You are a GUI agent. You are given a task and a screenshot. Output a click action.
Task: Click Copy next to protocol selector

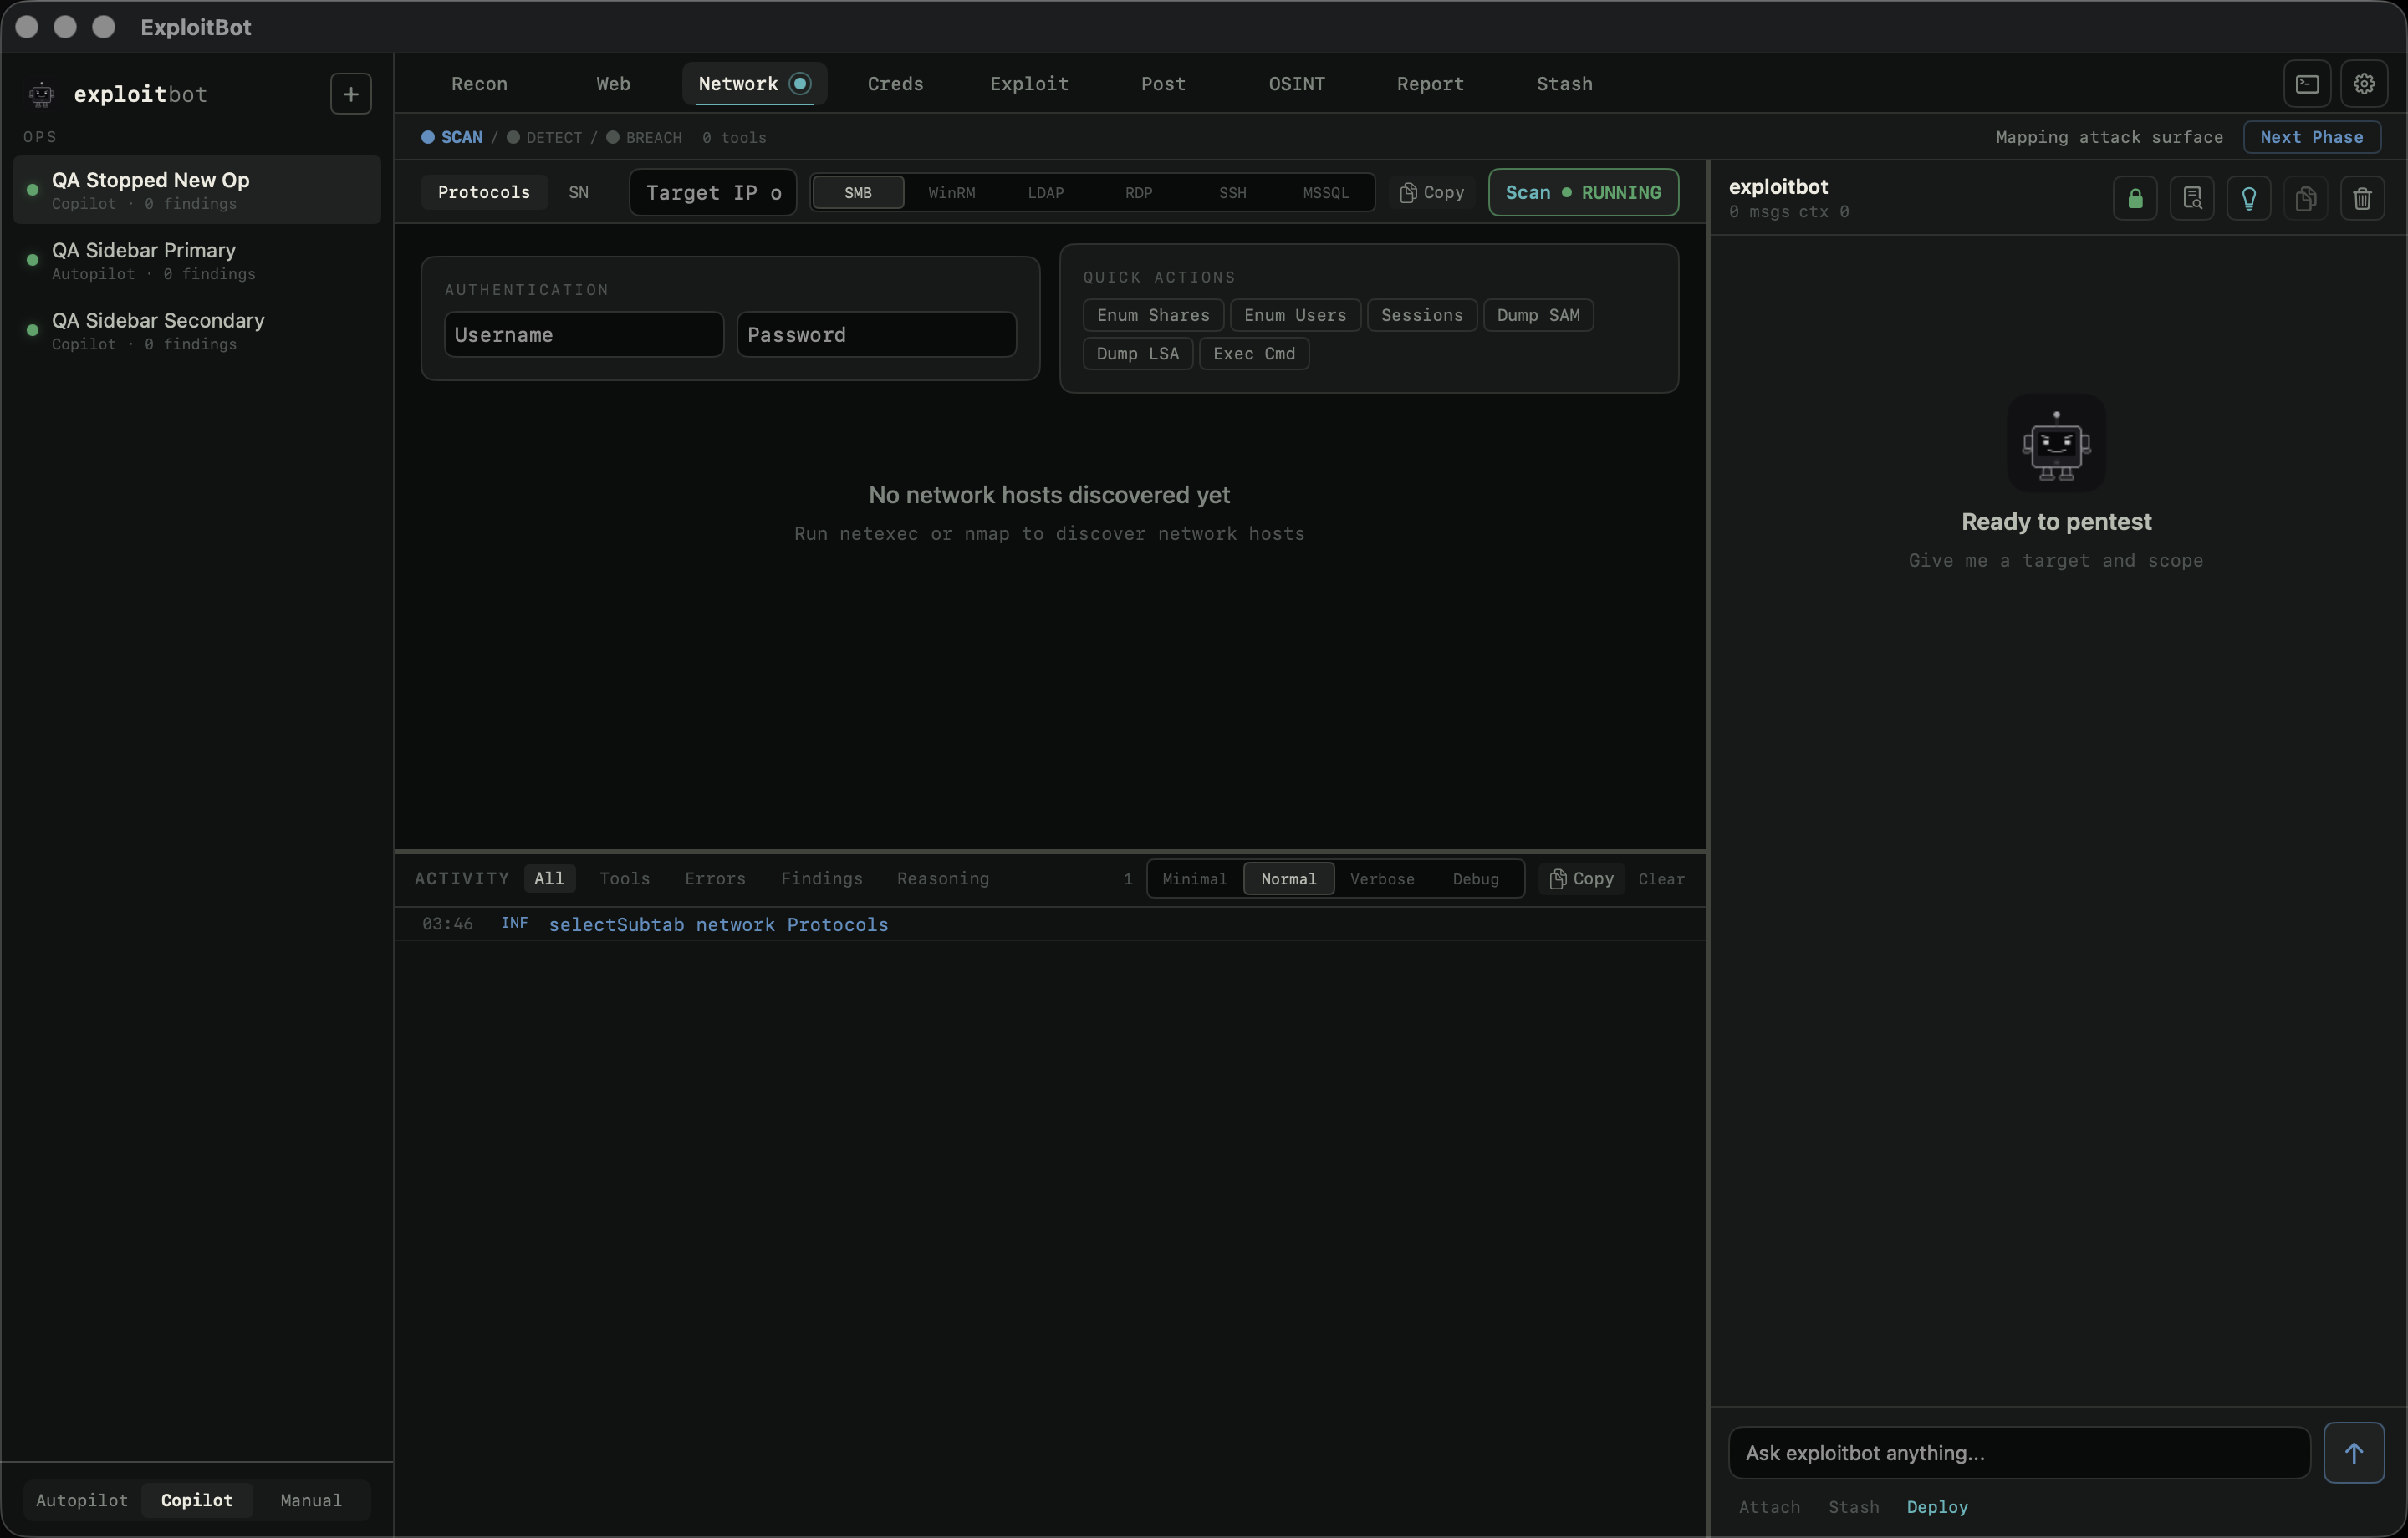coord(1432,192)
